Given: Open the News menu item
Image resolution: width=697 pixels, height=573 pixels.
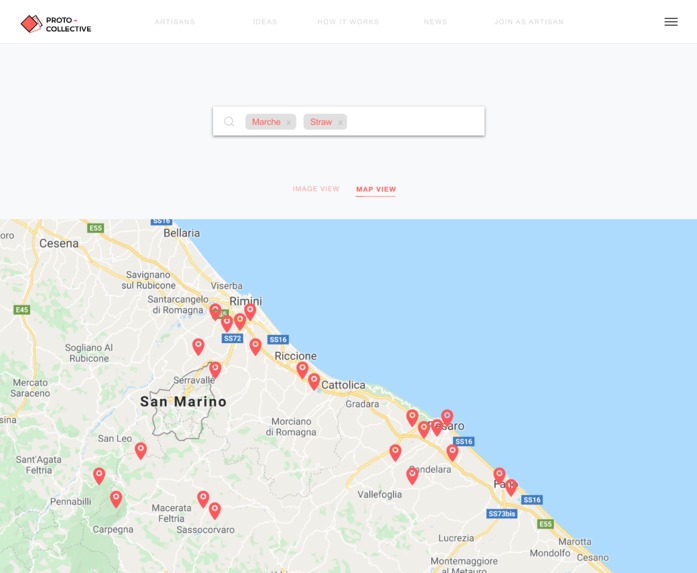Looking at the screenshot, I should point(435,22).
